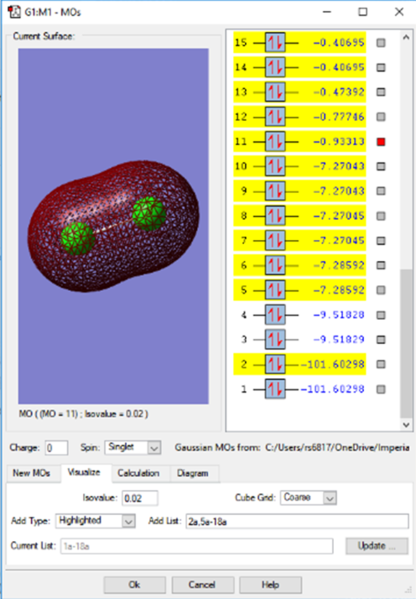Select energy value -0.77746 of MO 12
The width and height of the screenshot is (416, 599).
pos(339,117)
